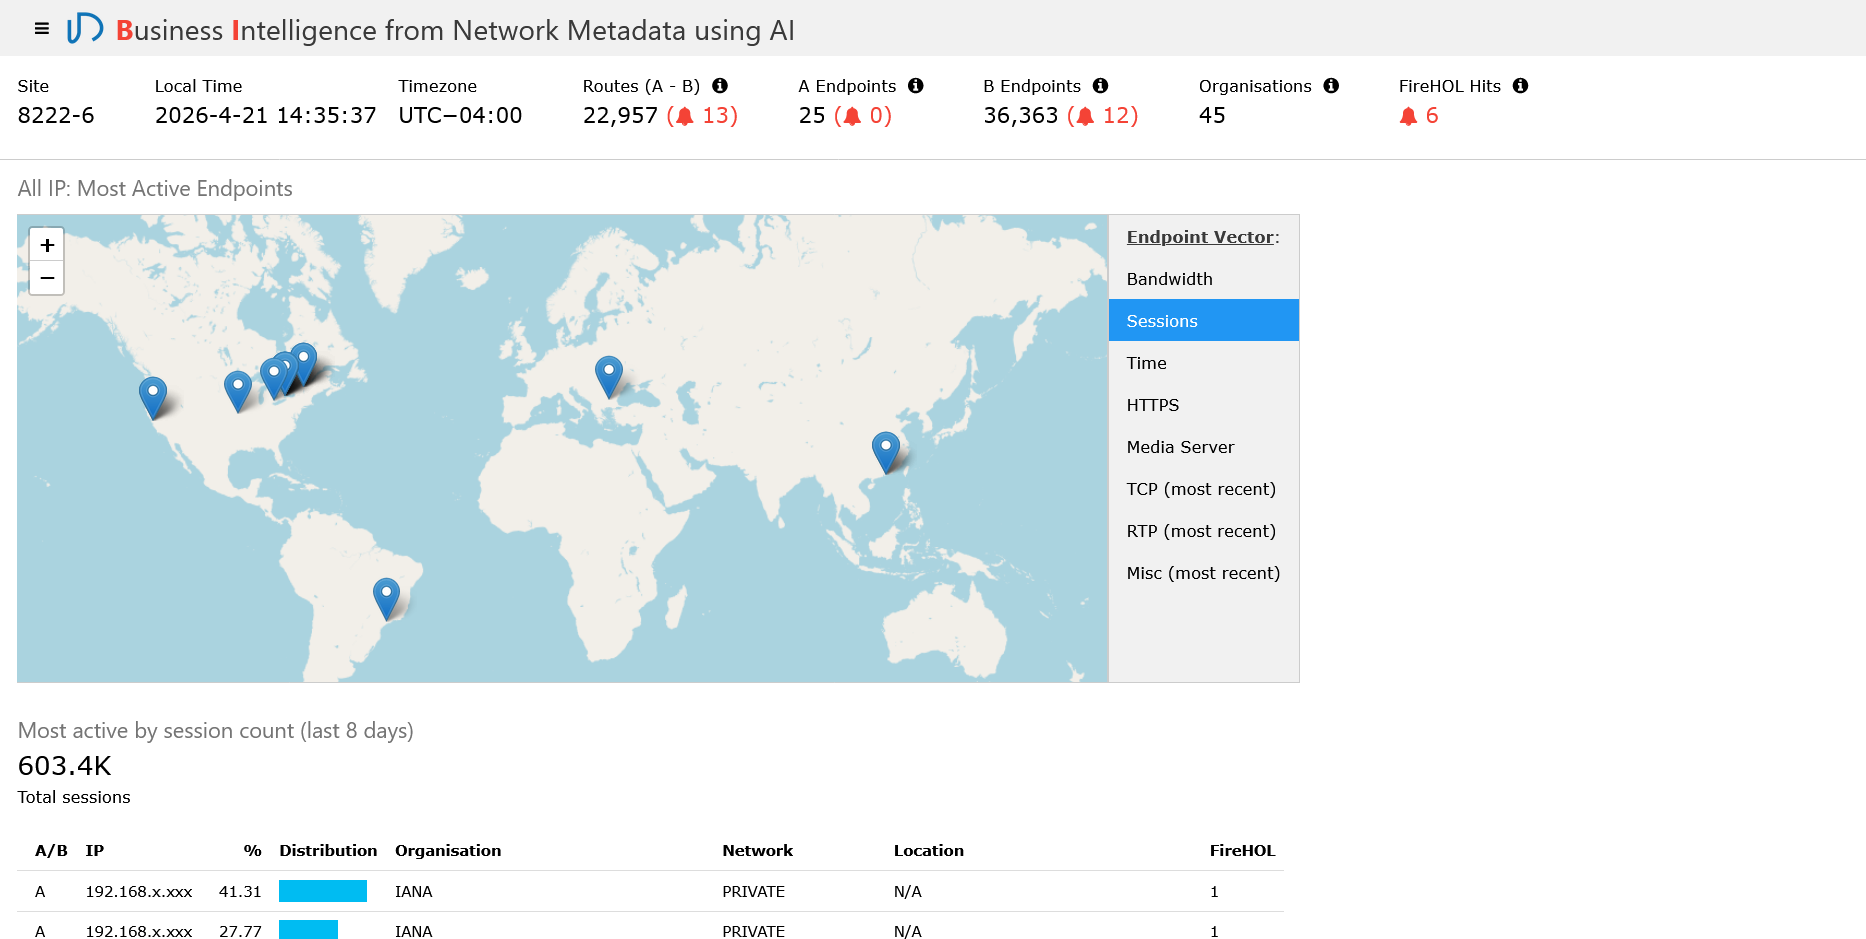Click the Business Intelligence page title
Image resolution: width=1866 pixels, height=939 pixels.
[x=455, y=30]
